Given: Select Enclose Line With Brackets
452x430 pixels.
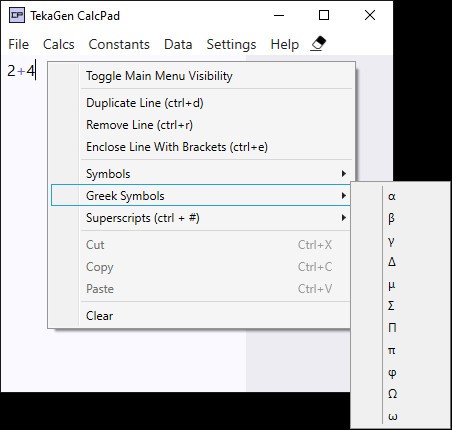Looking at the screenshot, I should point(201,147).
